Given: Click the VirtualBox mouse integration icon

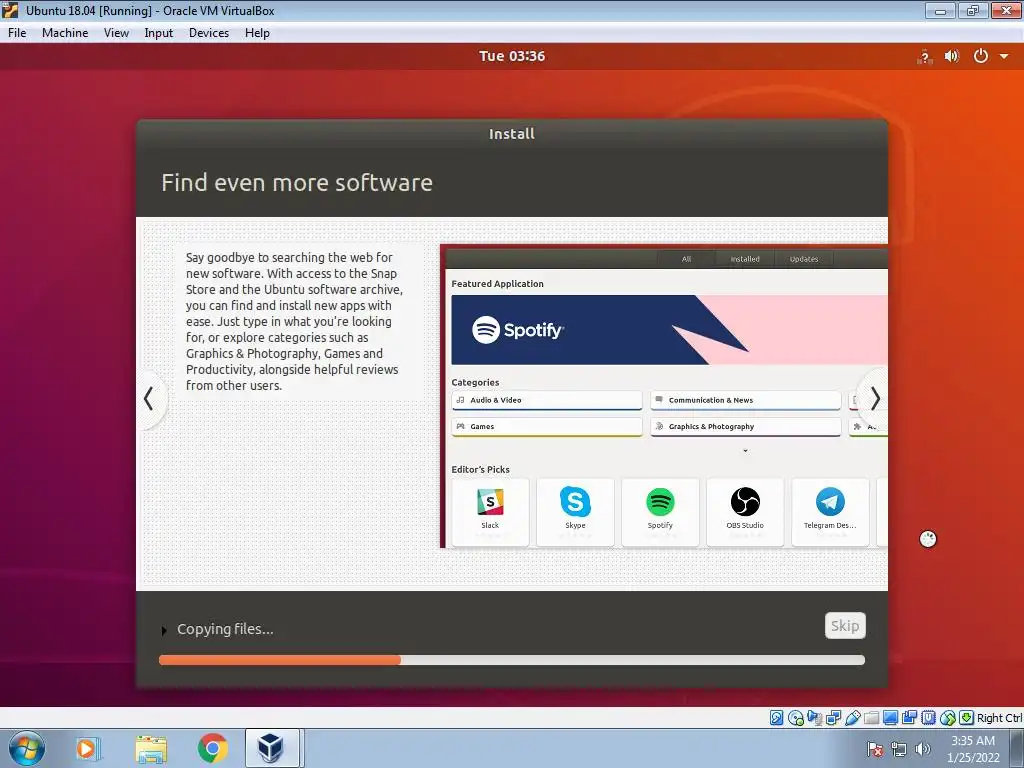Looking at the screenshot, I should 948,718.
